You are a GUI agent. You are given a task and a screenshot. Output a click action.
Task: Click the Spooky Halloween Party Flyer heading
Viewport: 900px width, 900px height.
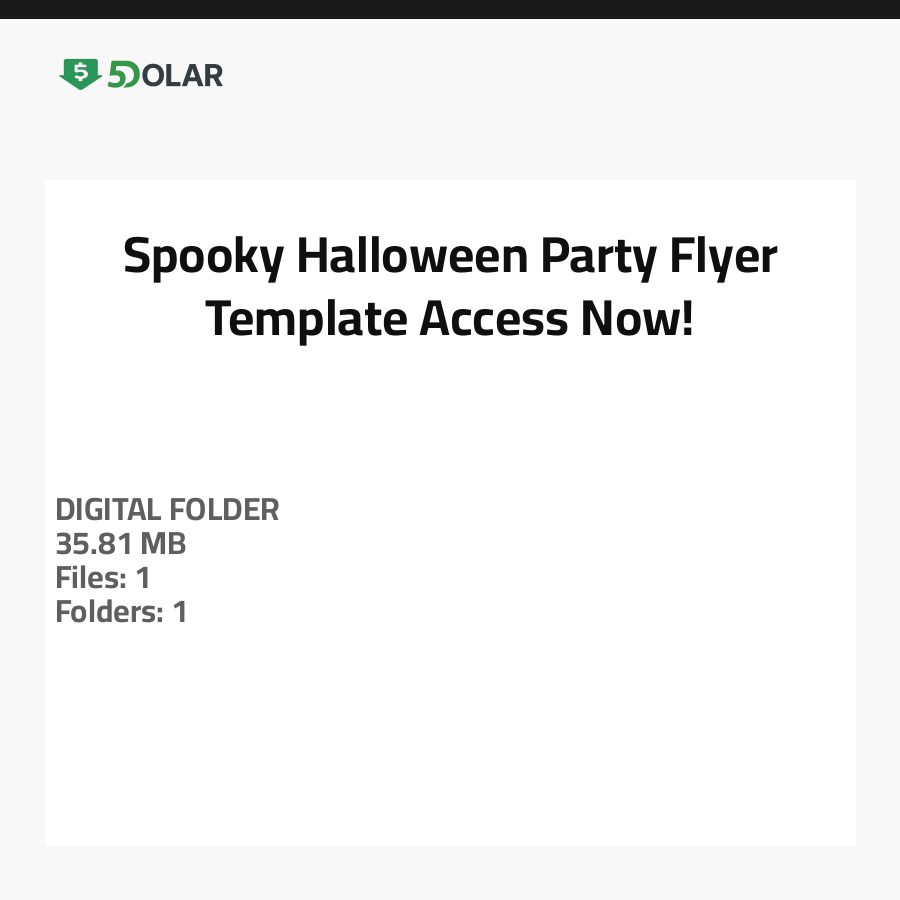tap(450, 257)
